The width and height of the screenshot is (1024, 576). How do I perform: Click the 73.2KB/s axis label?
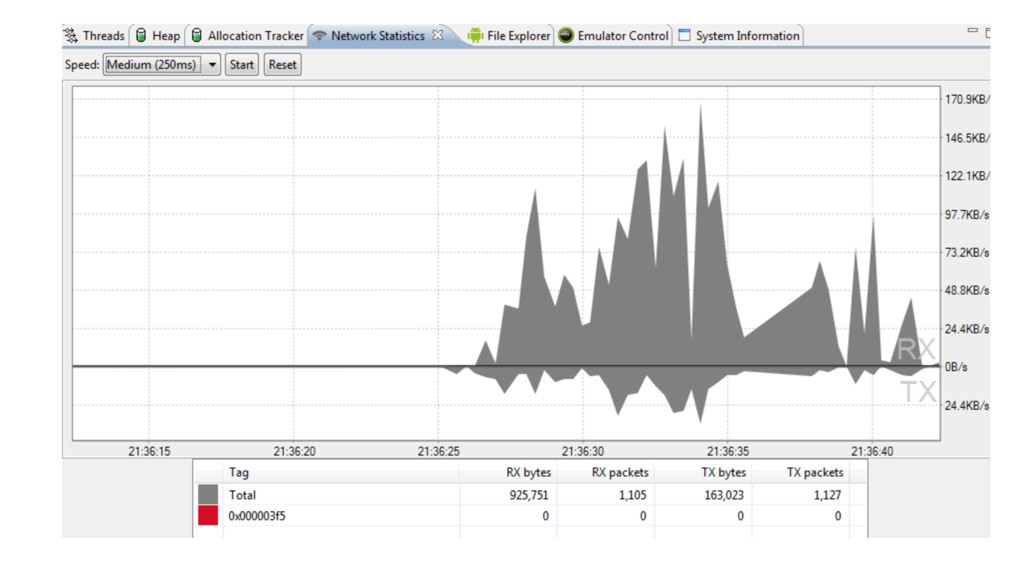[967, 252]
